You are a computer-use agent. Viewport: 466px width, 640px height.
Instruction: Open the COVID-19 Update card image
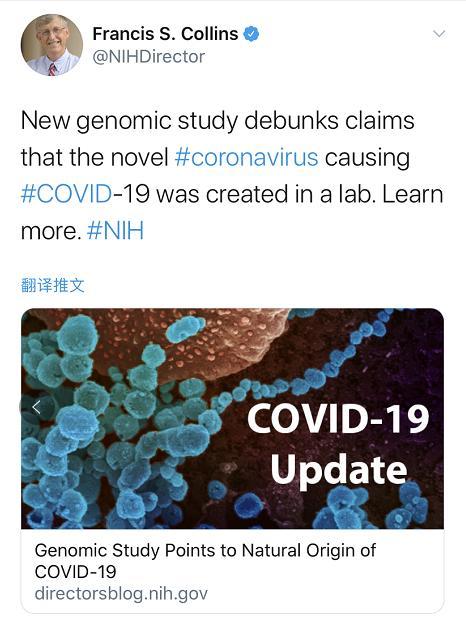(233, 418)
